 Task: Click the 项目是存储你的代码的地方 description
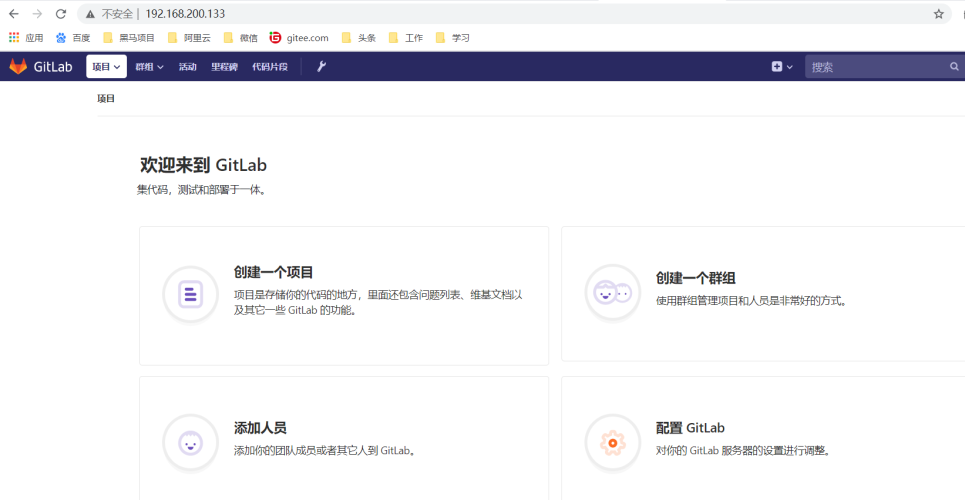378,302
